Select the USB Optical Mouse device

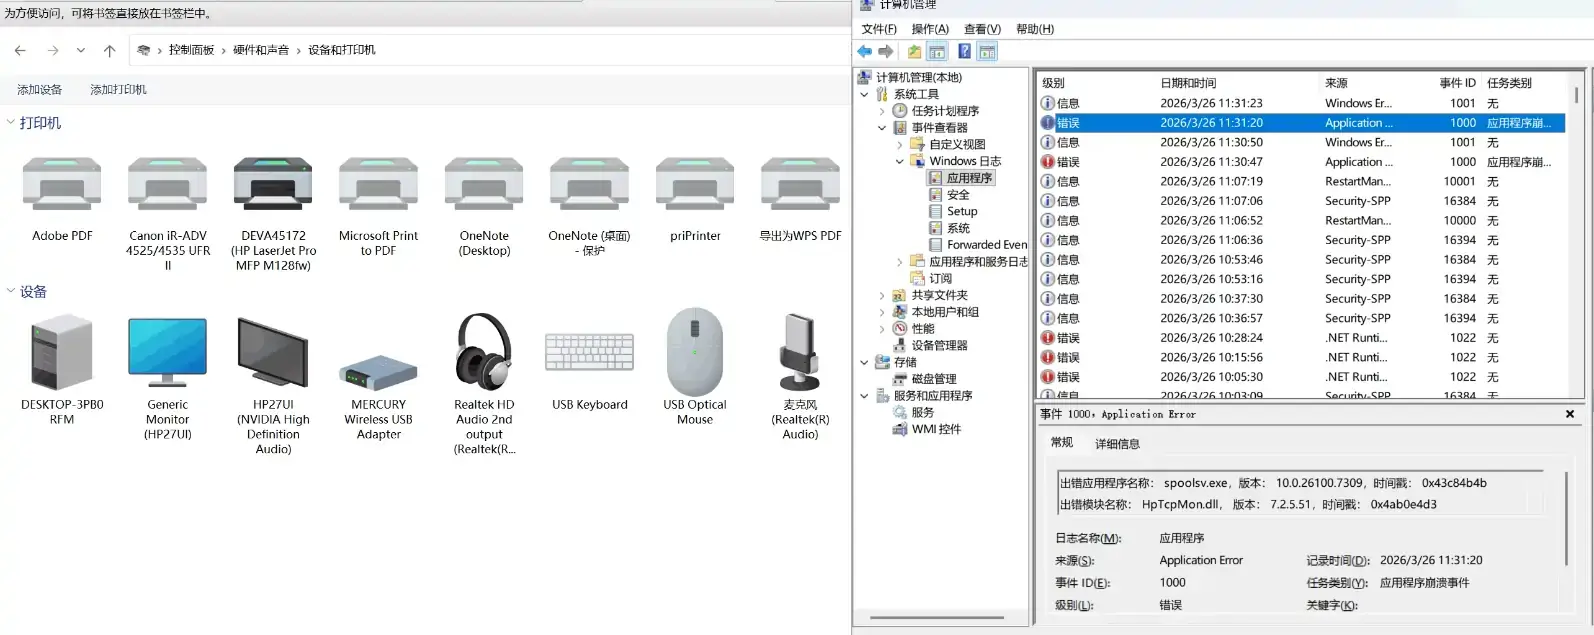pos(695,351)
